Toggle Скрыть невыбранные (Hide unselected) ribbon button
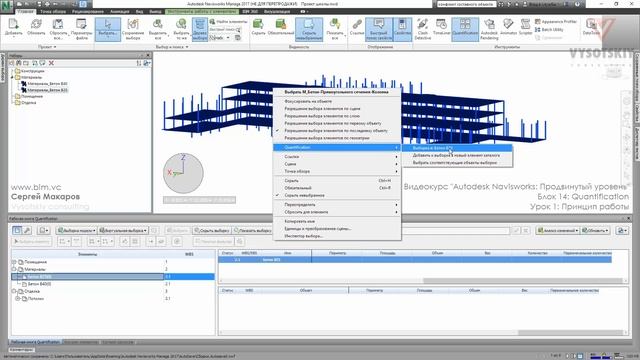The width and height of the screenshot is (640, 360). coord(309,29)
